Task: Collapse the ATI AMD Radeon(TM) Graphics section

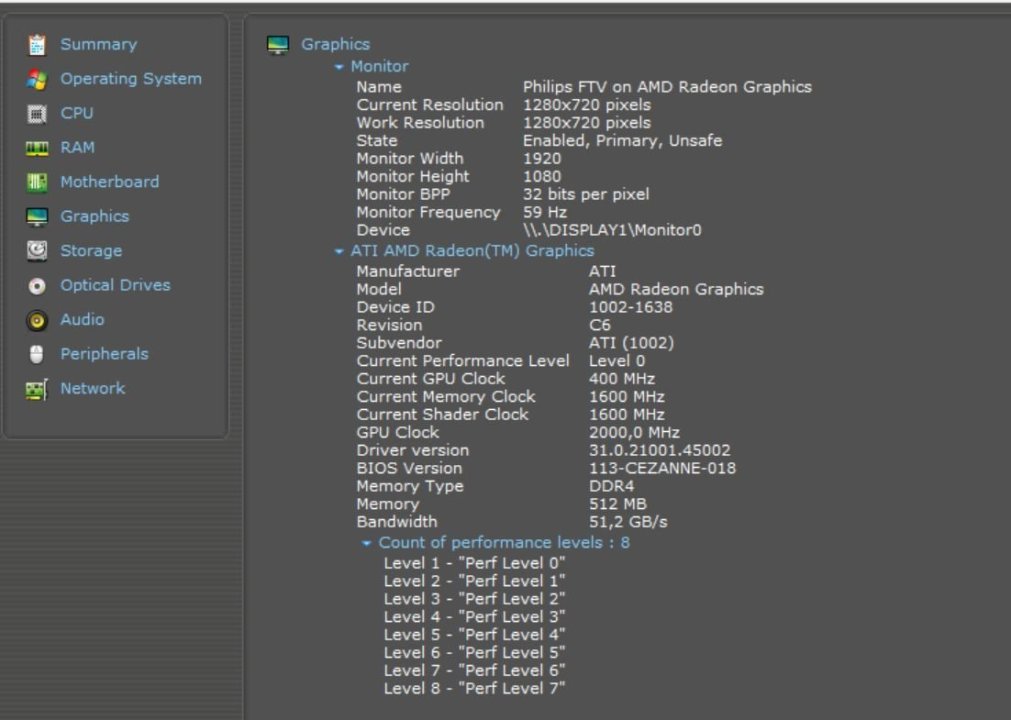Action: tap(340, 252)
